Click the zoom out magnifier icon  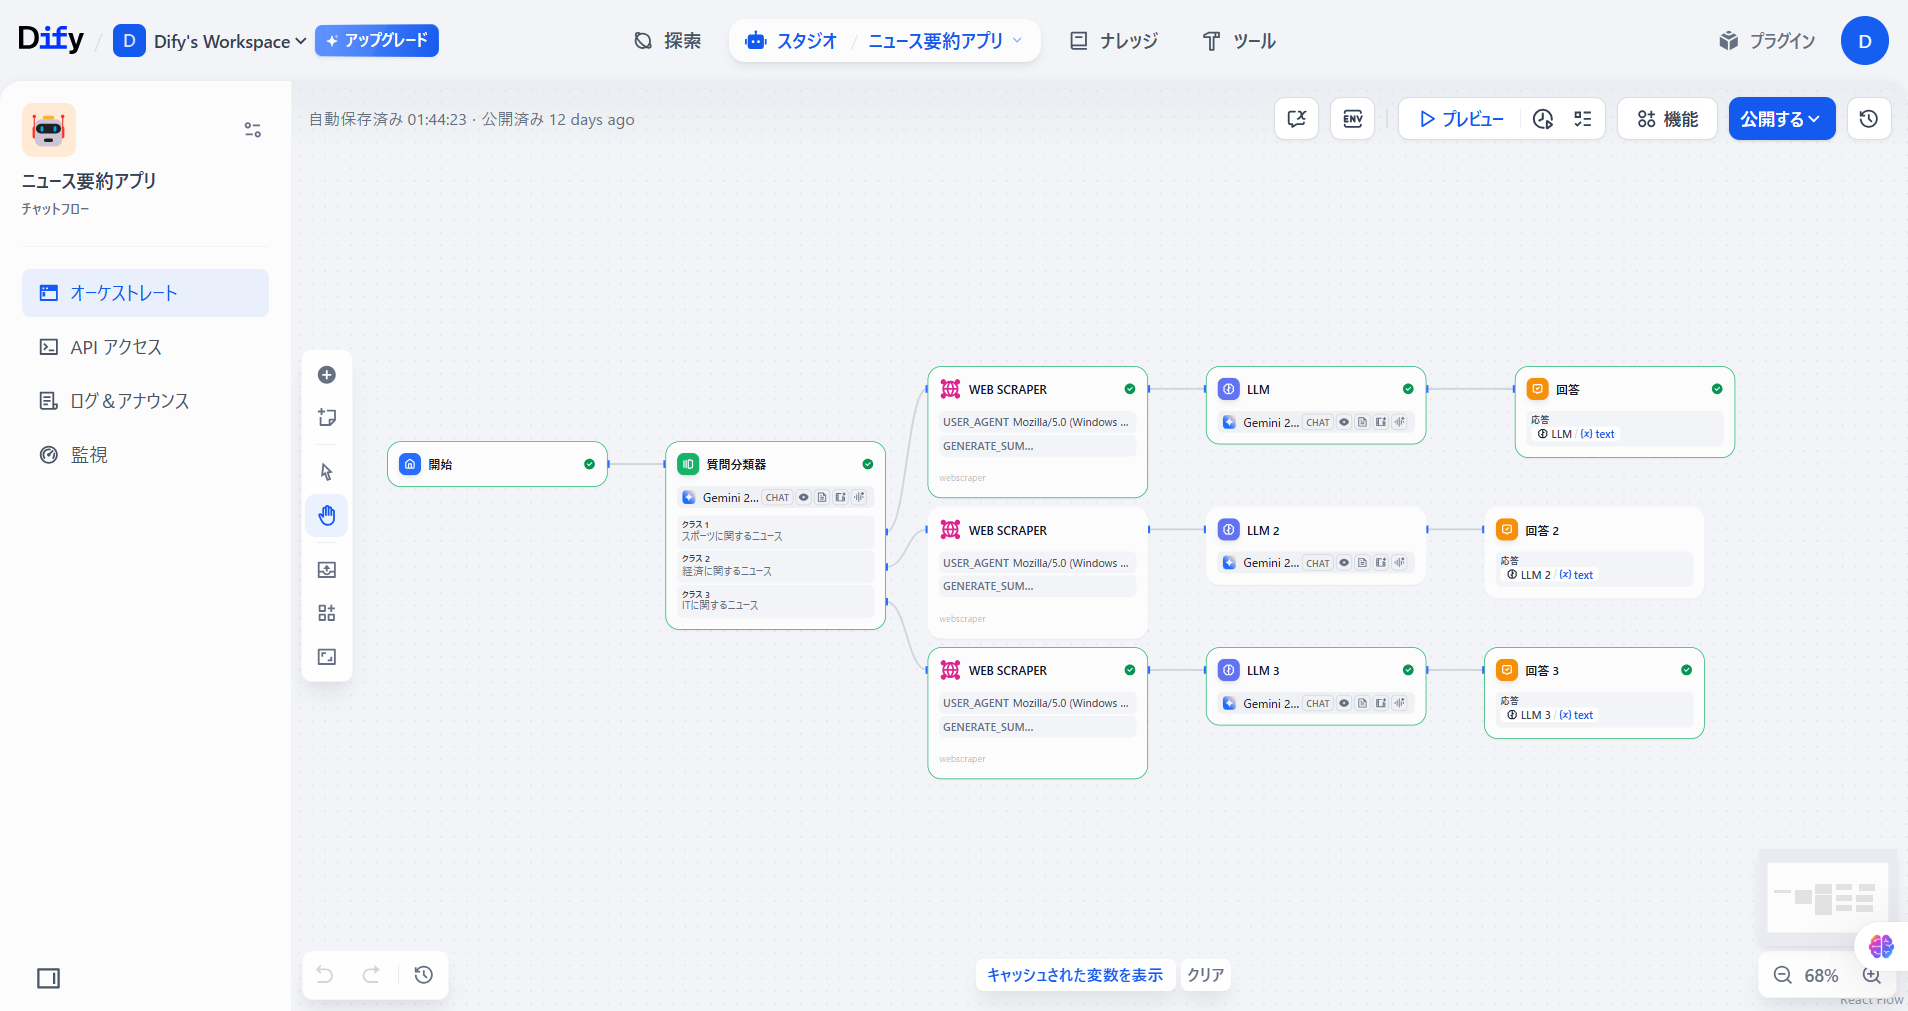point(1782,975)
